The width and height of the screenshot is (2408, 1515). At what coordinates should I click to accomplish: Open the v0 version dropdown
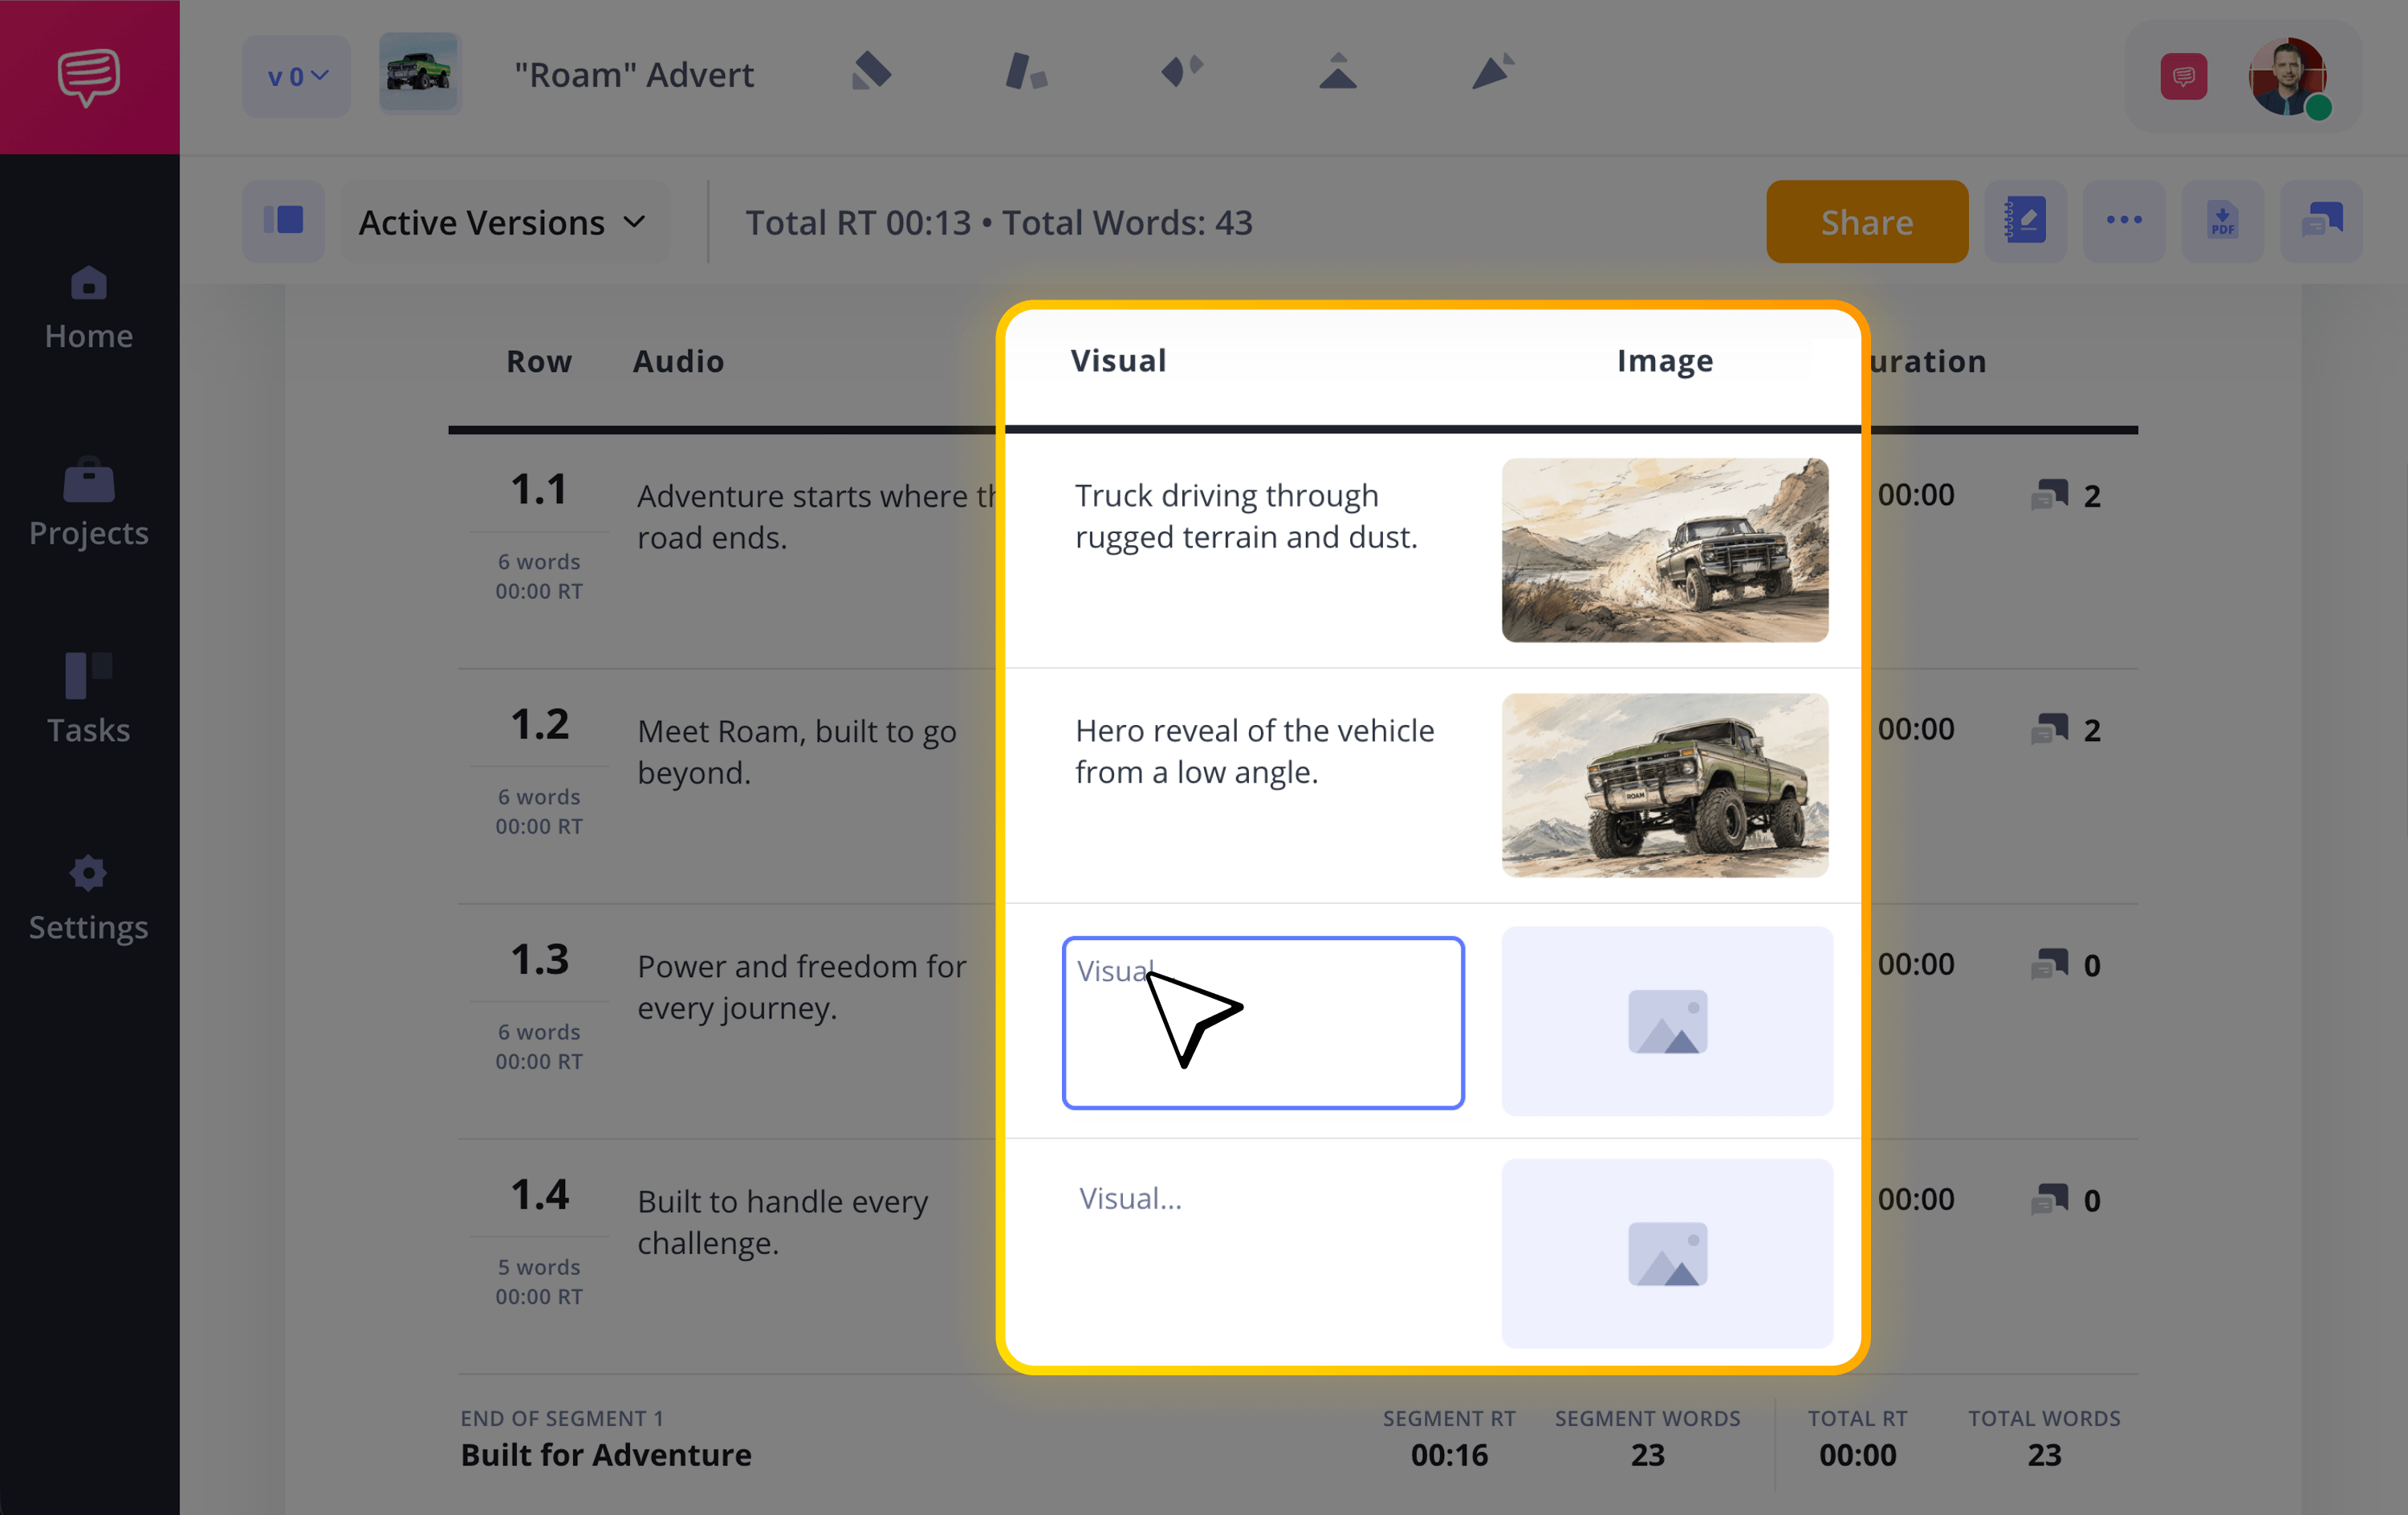pyautogui.click(x=297, y=76)
